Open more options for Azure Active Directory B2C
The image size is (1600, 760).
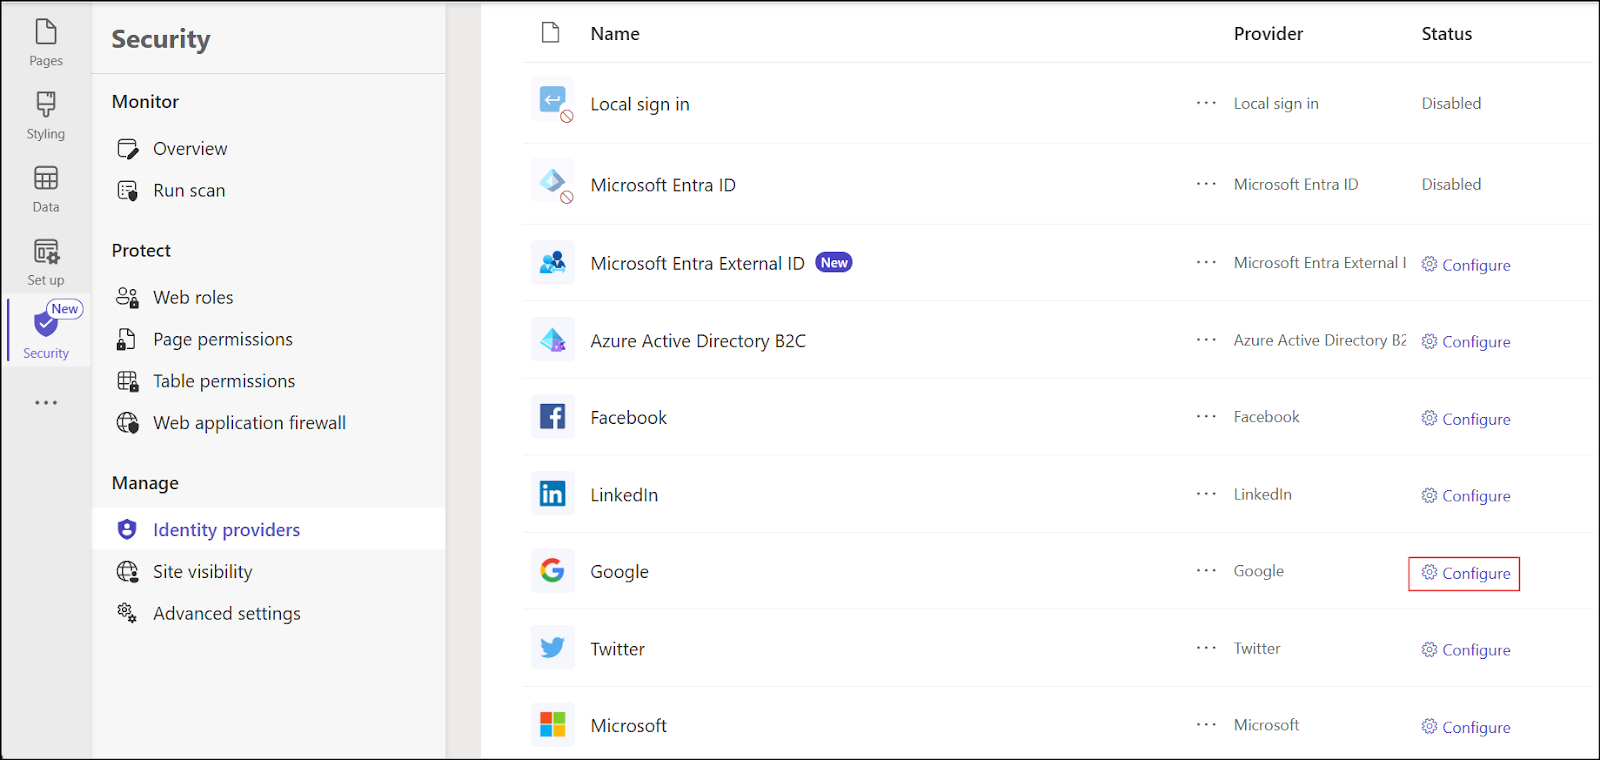click(1207, 340)
